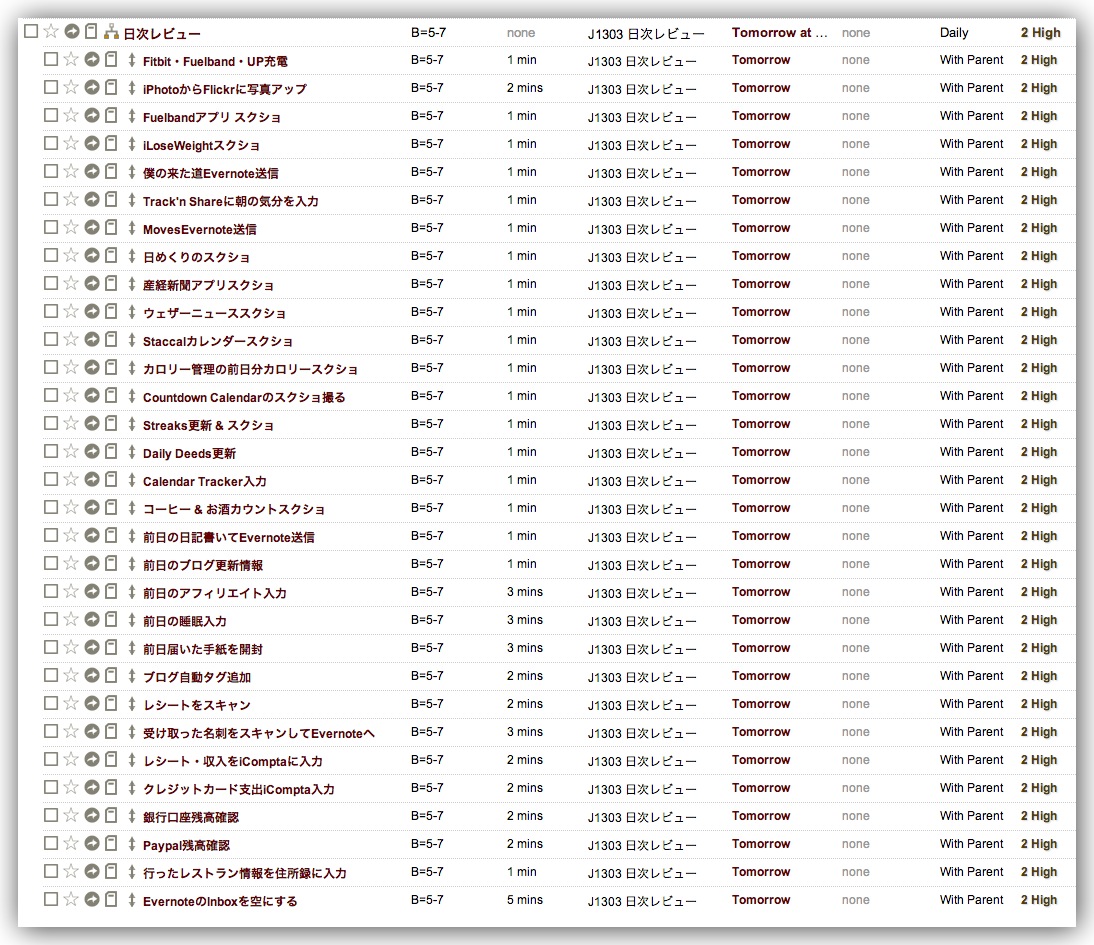Click 'Tomorrow at ...' due date of 日次レビュー
This screenshot has width=1094, height=945.
pyautogui.click(x=779, y=32)
